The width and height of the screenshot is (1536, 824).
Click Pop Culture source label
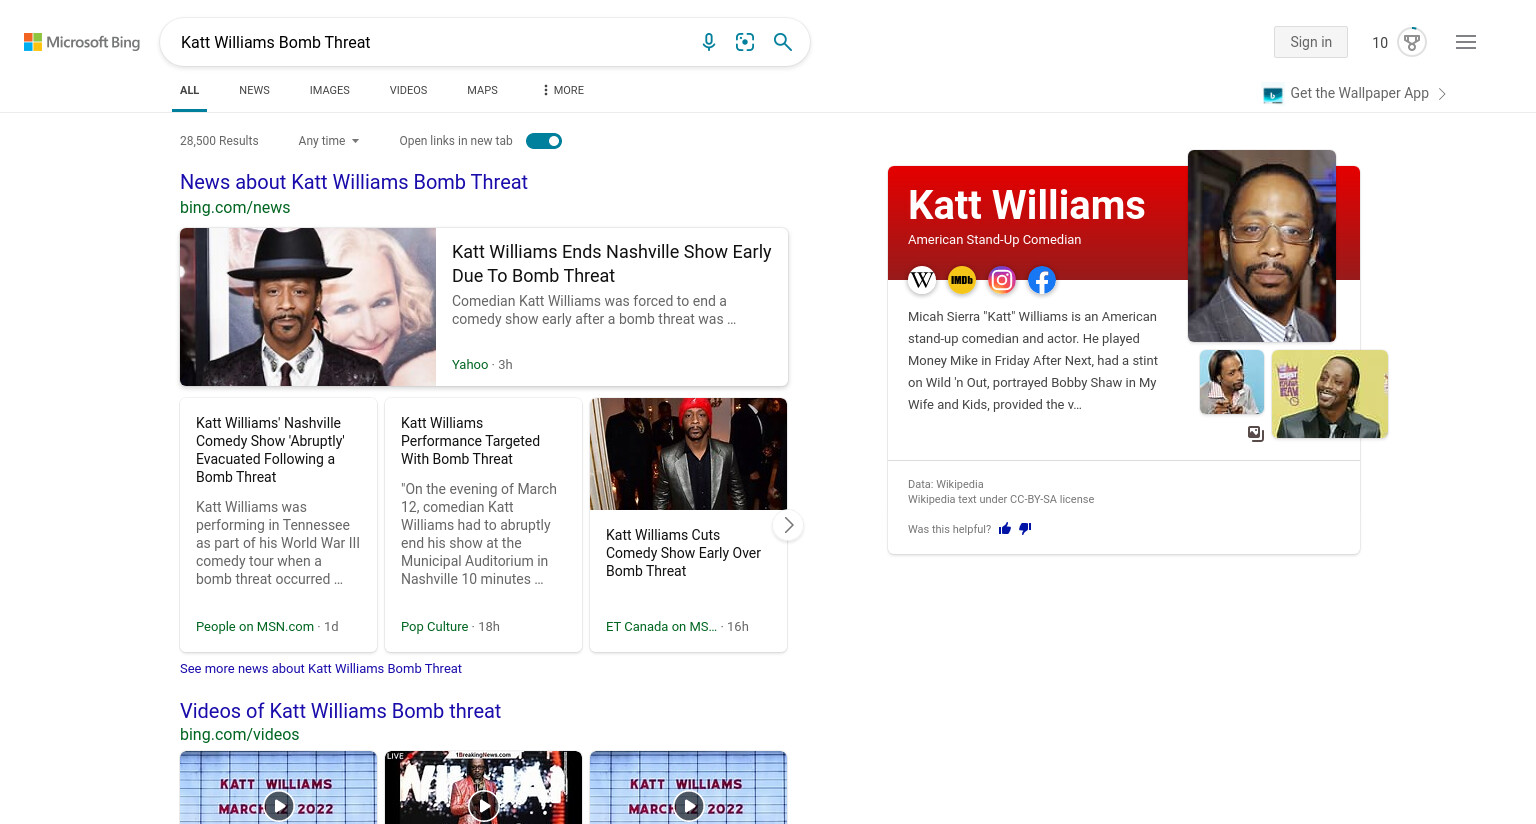434,627
